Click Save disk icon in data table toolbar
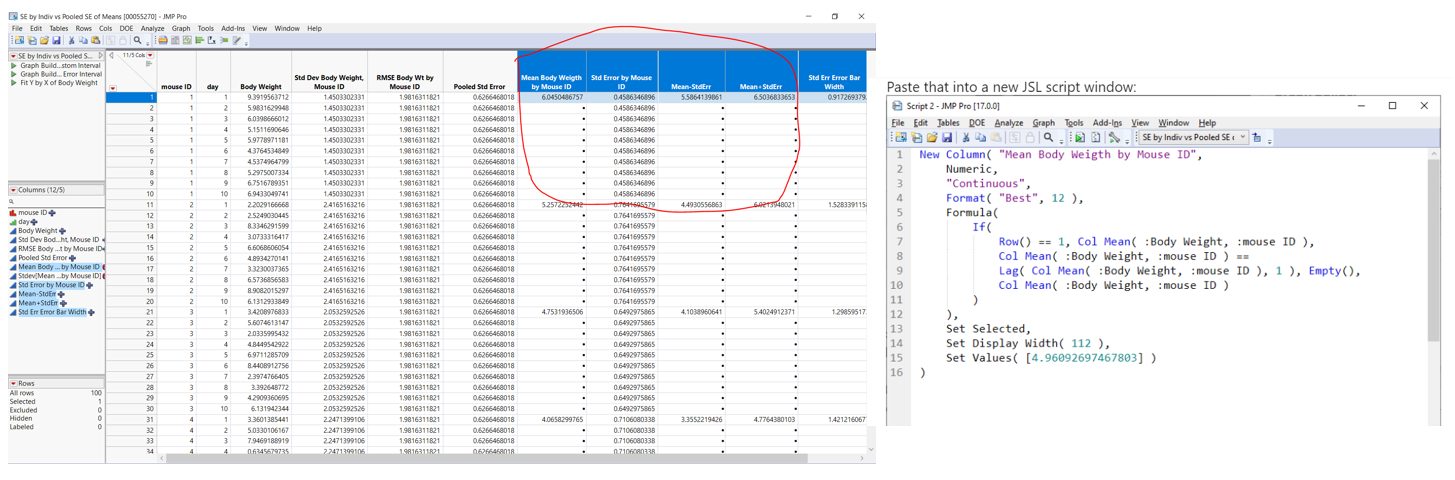Viewport: 1455px width, 480px height. click(x=56, y=41)
